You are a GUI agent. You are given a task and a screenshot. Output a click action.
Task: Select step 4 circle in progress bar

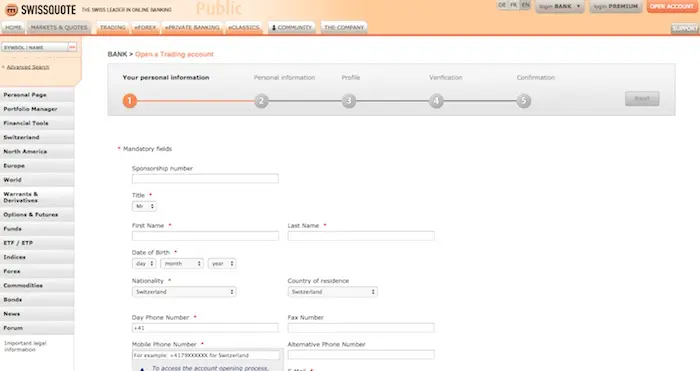pyautogui.click(x=436, y=101)
